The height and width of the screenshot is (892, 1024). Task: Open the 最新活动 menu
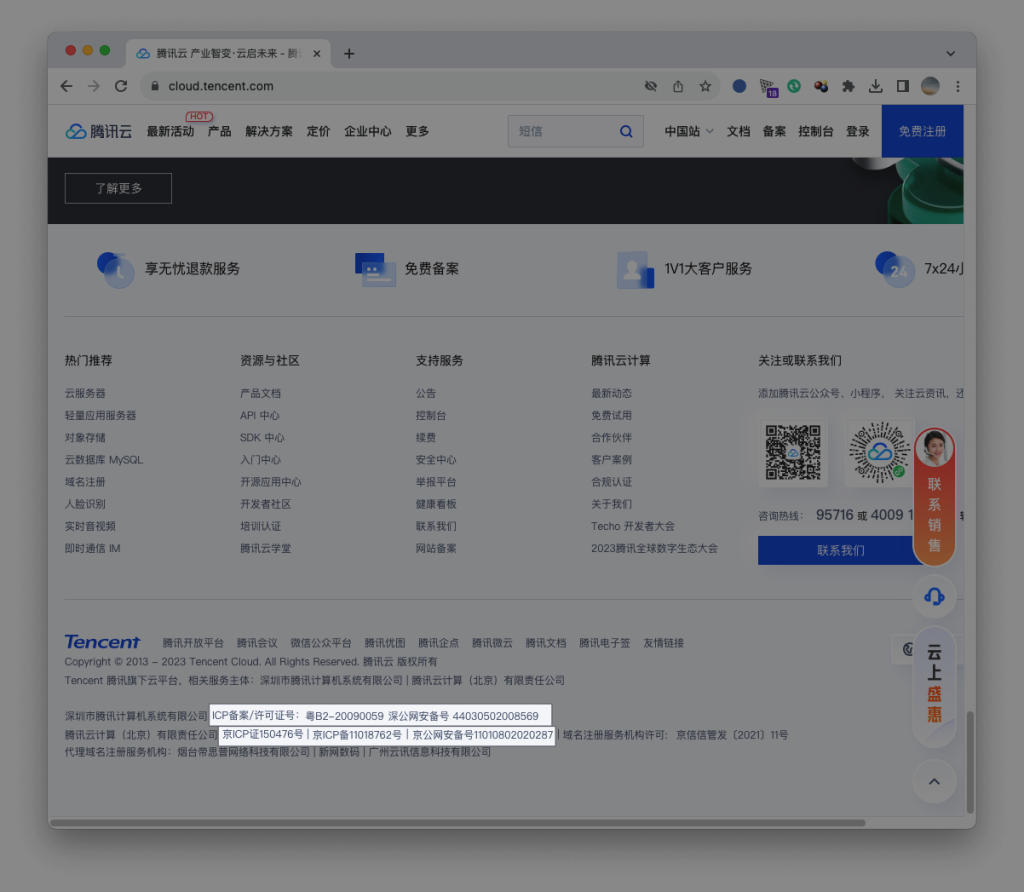170,131
